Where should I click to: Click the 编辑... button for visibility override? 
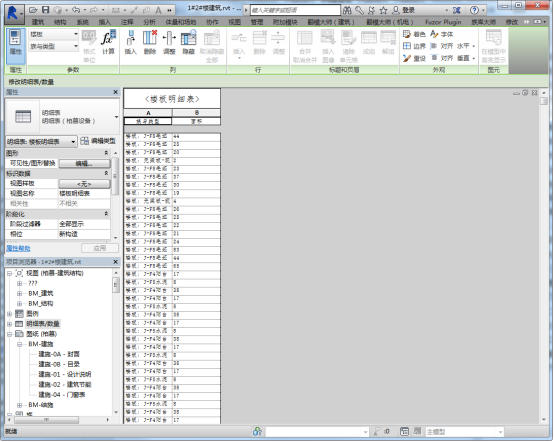pyautogui.click(x=84, y=163)
